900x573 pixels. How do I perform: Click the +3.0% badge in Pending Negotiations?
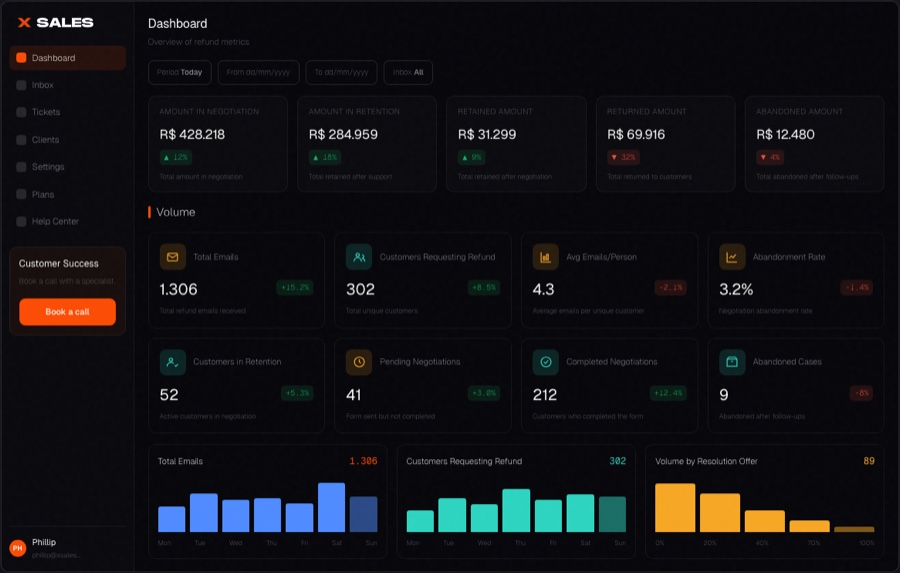click(484, 393)
